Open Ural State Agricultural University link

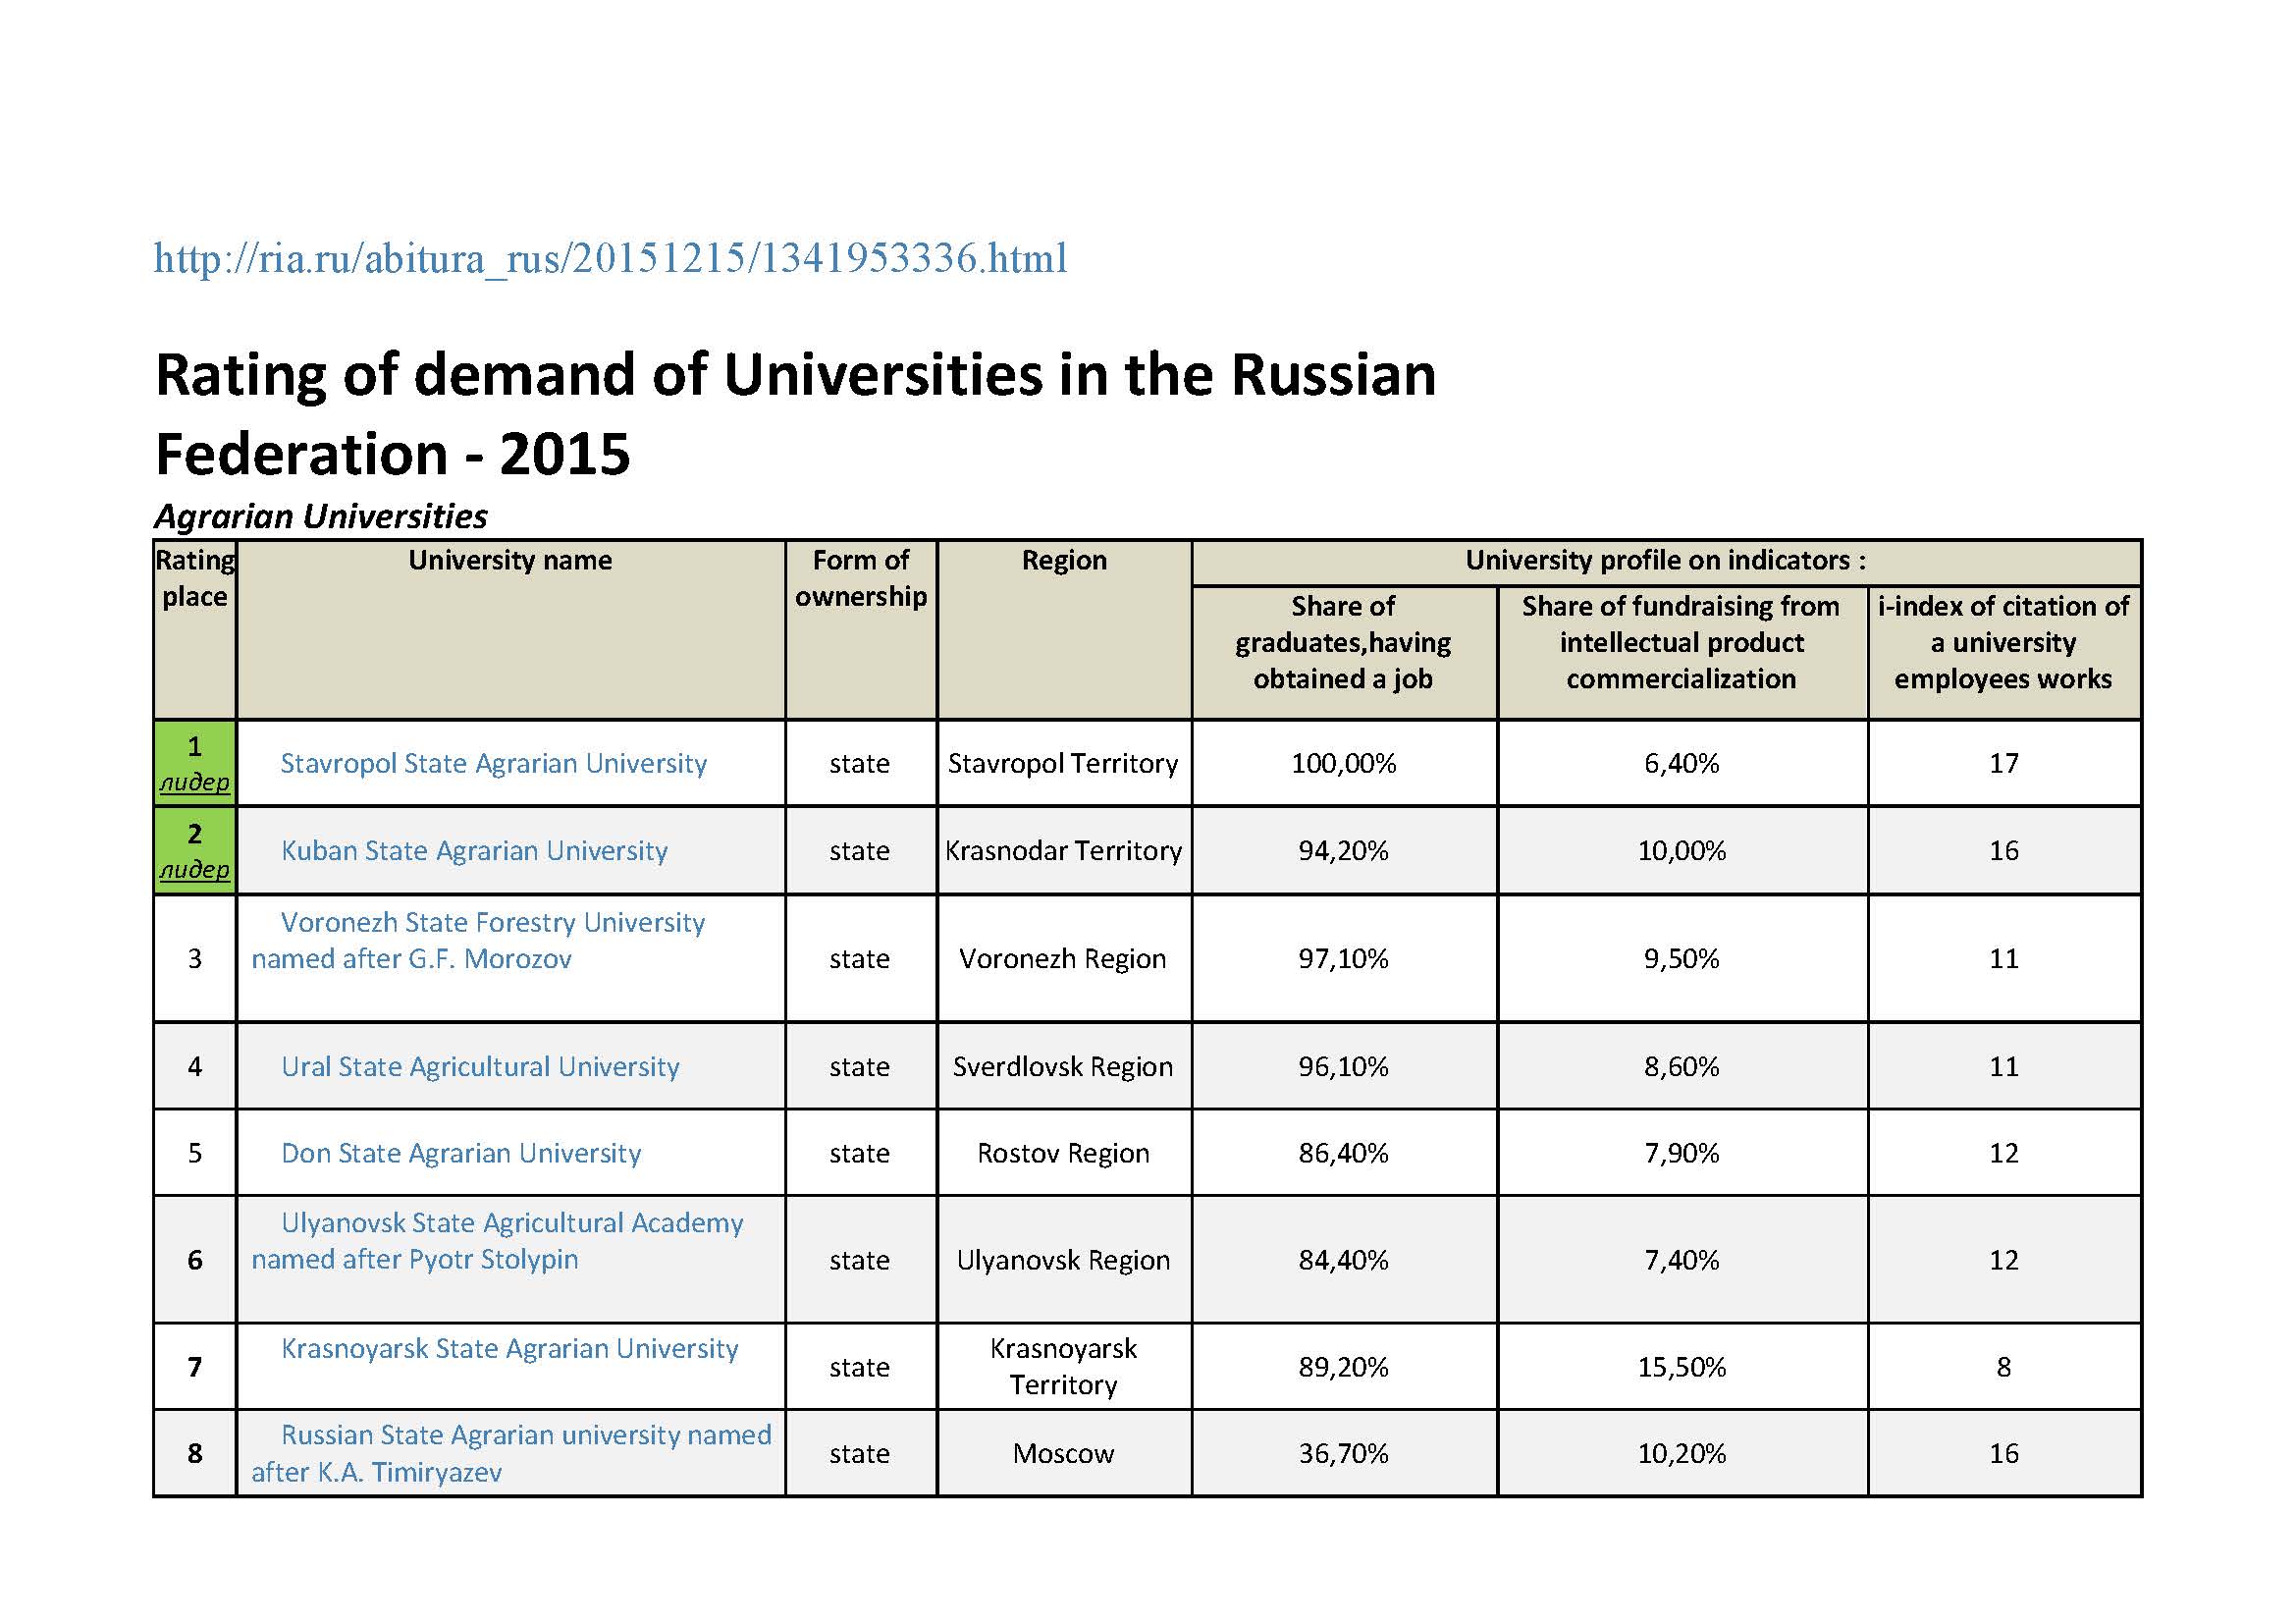click(x=480, y=1066)
